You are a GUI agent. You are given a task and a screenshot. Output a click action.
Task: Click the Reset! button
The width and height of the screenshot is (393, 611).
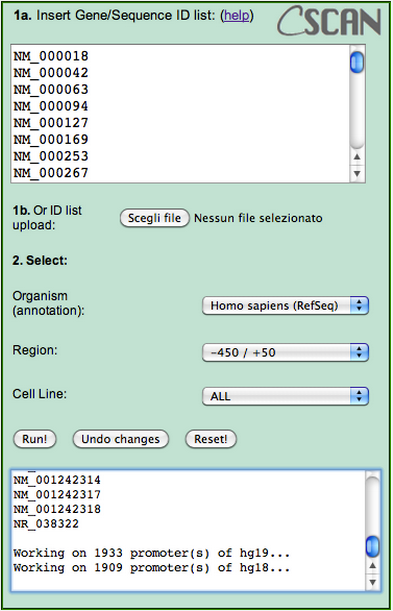point(211,439)
